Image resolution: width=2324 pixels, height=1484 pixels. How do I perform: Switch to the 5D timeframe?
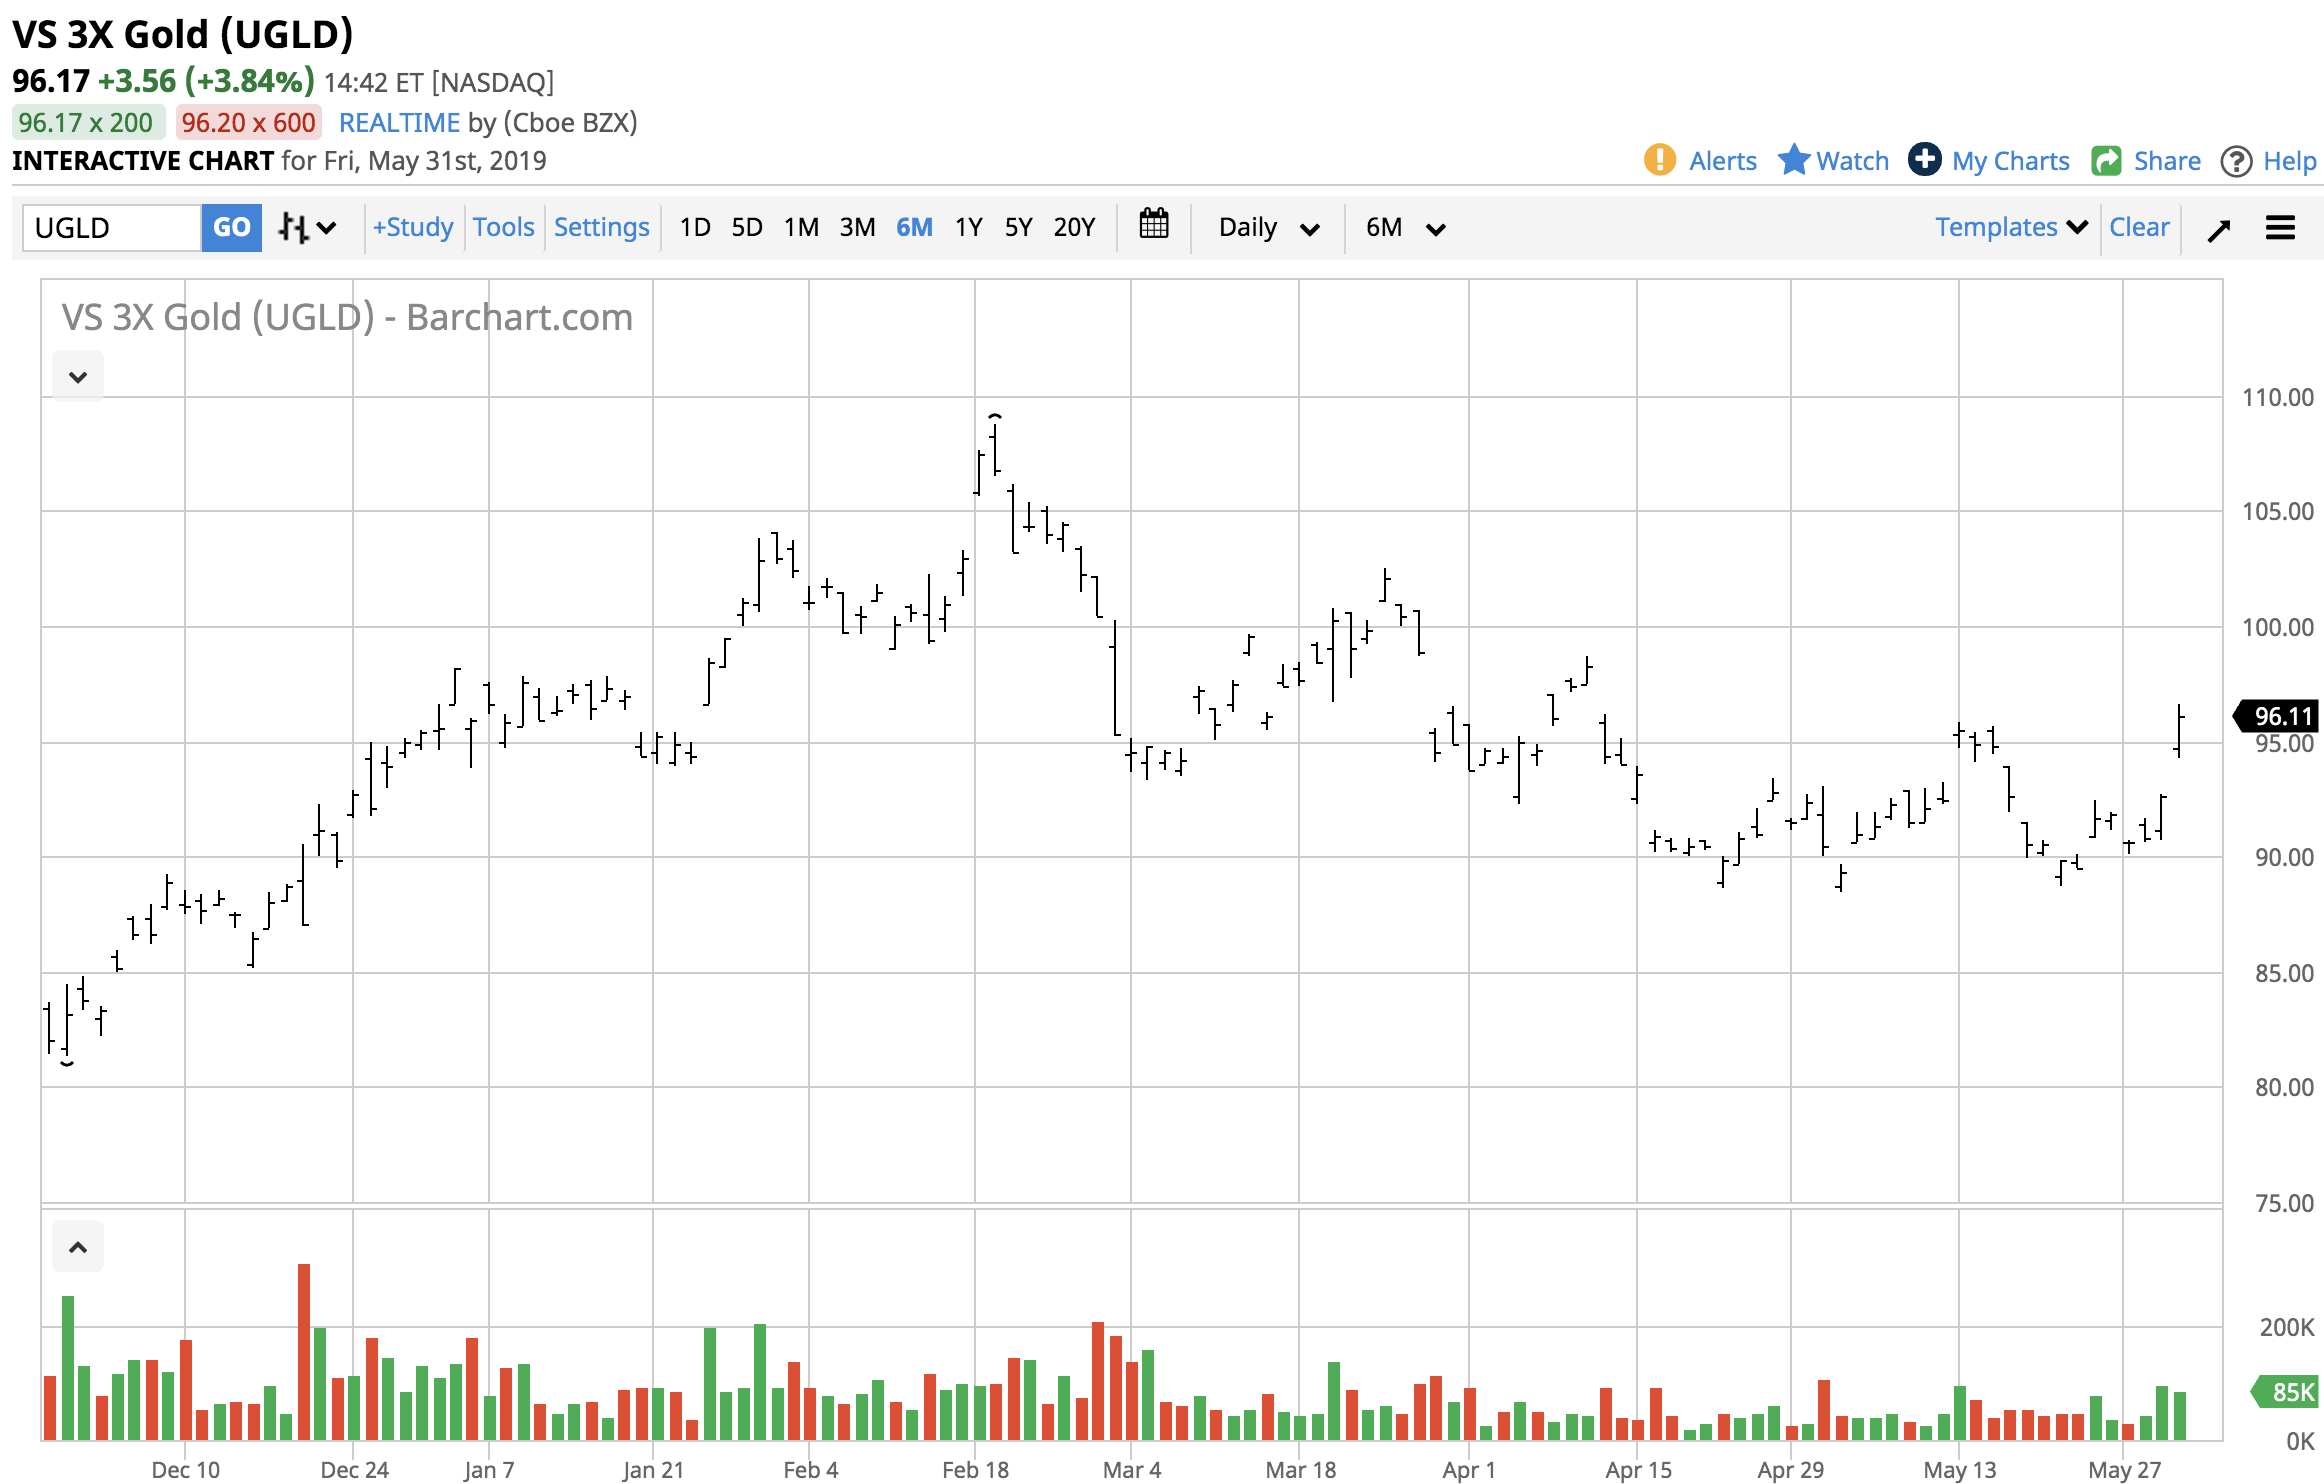pyautogui.click(x=745, y=227)
